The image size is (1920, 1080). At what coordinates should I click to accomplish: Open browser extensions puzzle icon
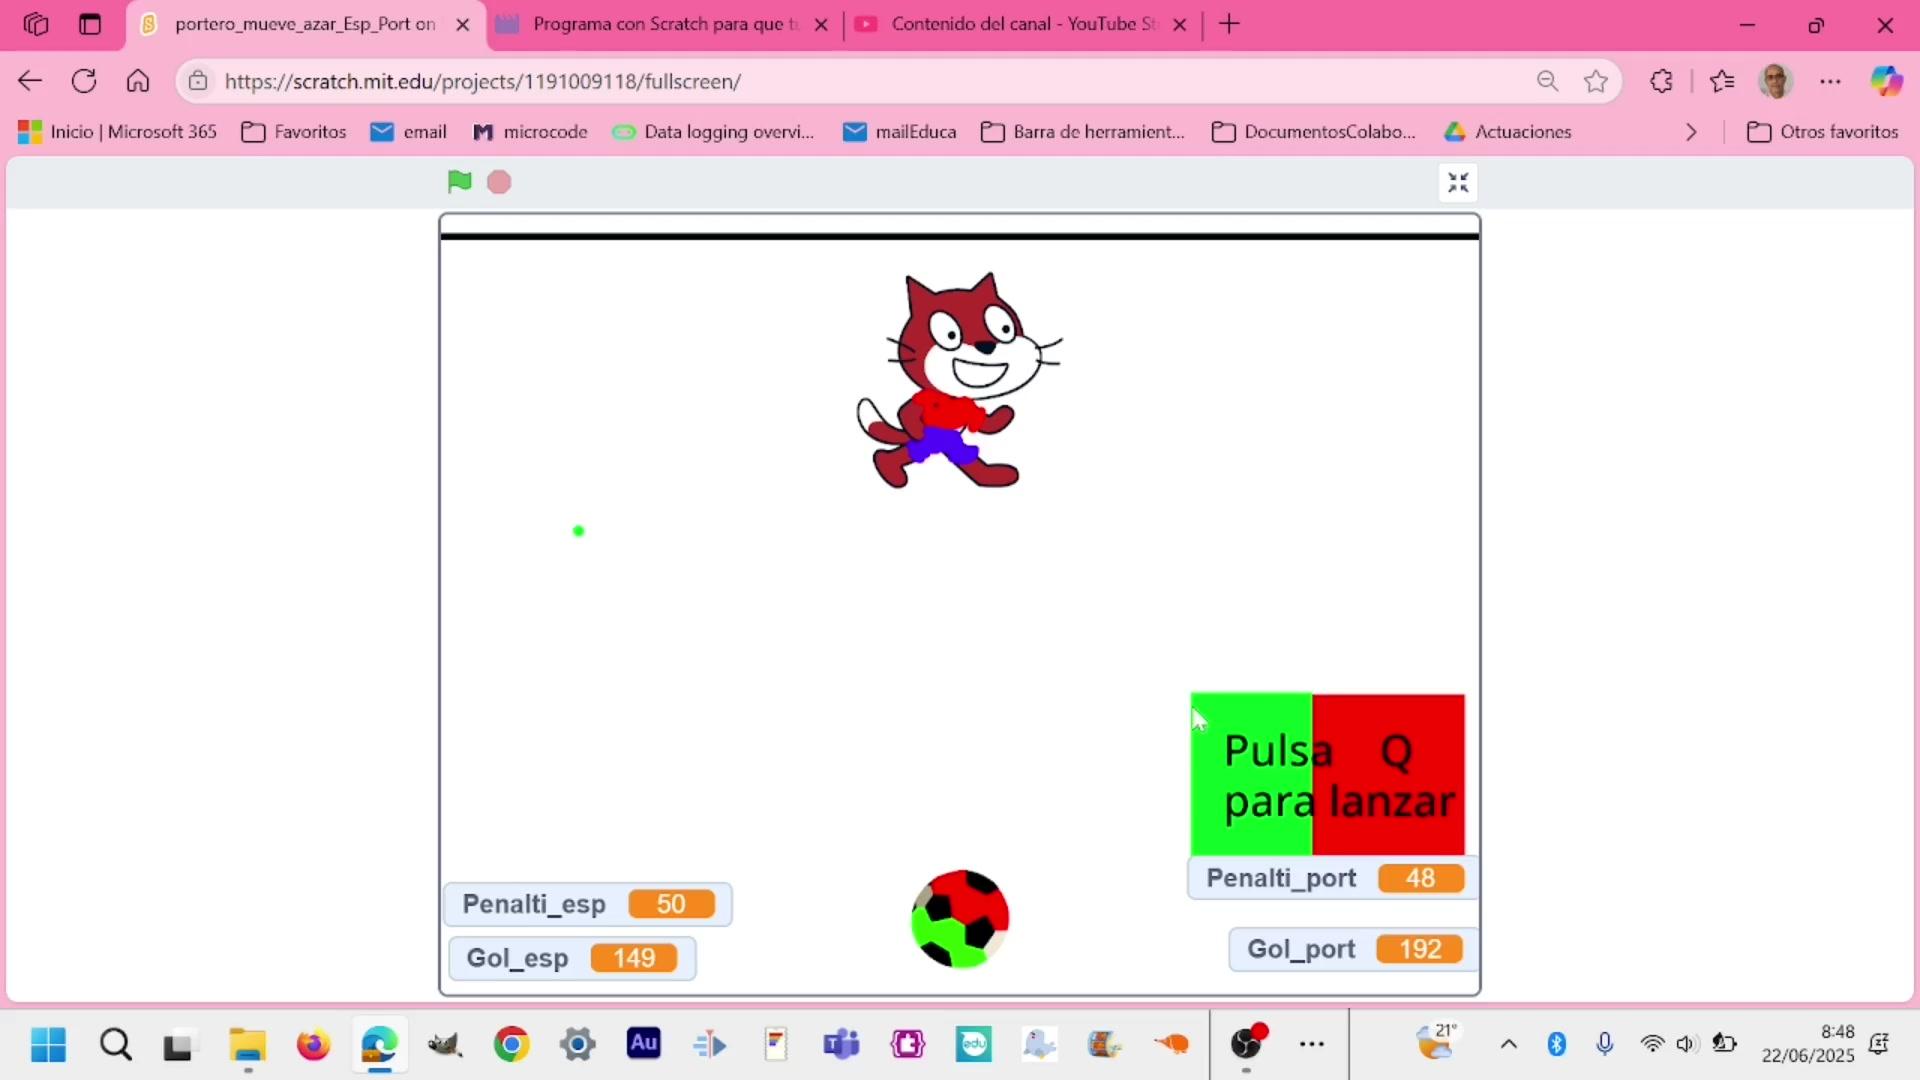coord(1661,81)
